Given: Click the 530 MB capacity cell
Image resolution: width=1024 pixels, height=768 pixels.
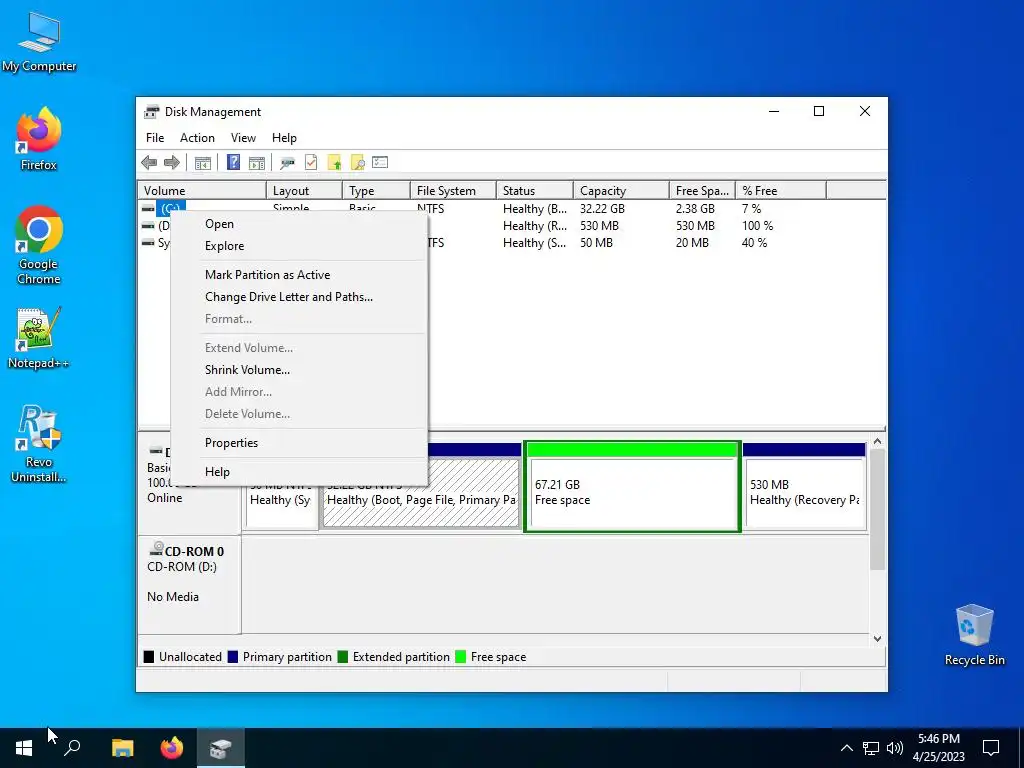Looking at the screenshot, I should 599,226.
